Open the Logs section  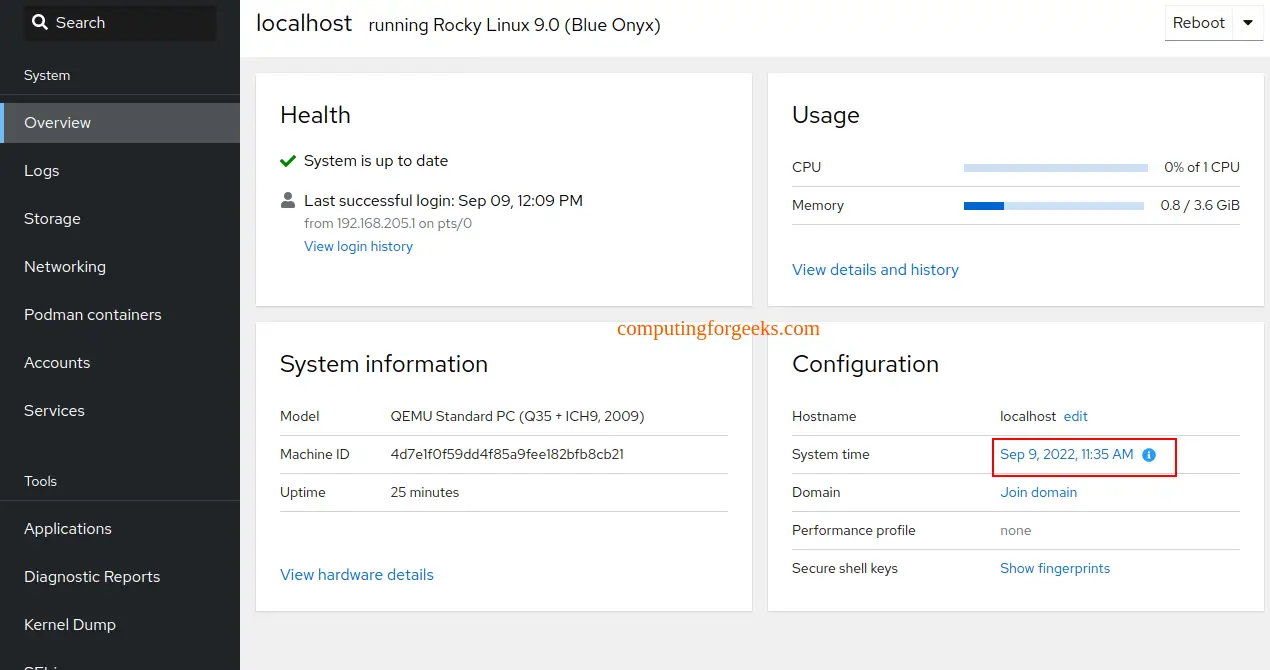point(41,170)
